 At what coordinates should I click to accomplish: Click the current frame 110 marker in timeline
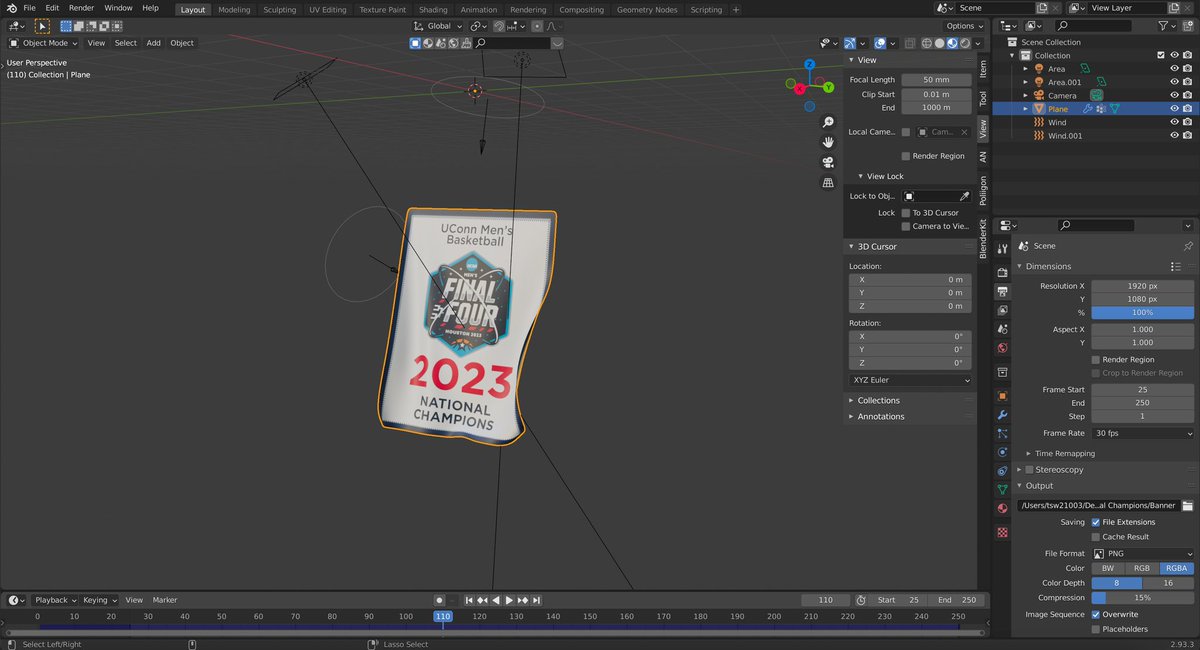click(x=443, y=616)
